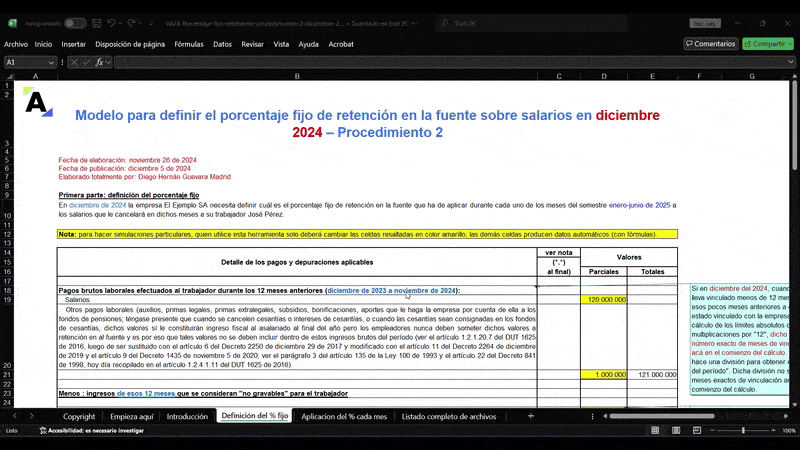Open the Comentarios pane button
The image size is (800, 450).
[710, 44]
